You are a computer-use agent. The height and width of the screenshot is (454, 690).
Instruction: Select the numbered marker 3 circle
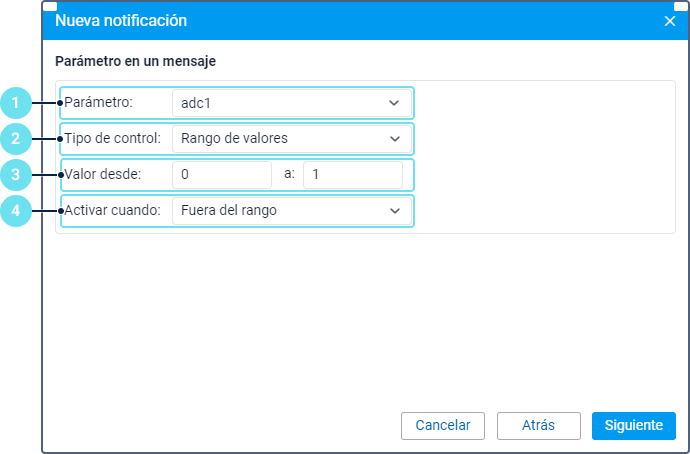point(16,175)
